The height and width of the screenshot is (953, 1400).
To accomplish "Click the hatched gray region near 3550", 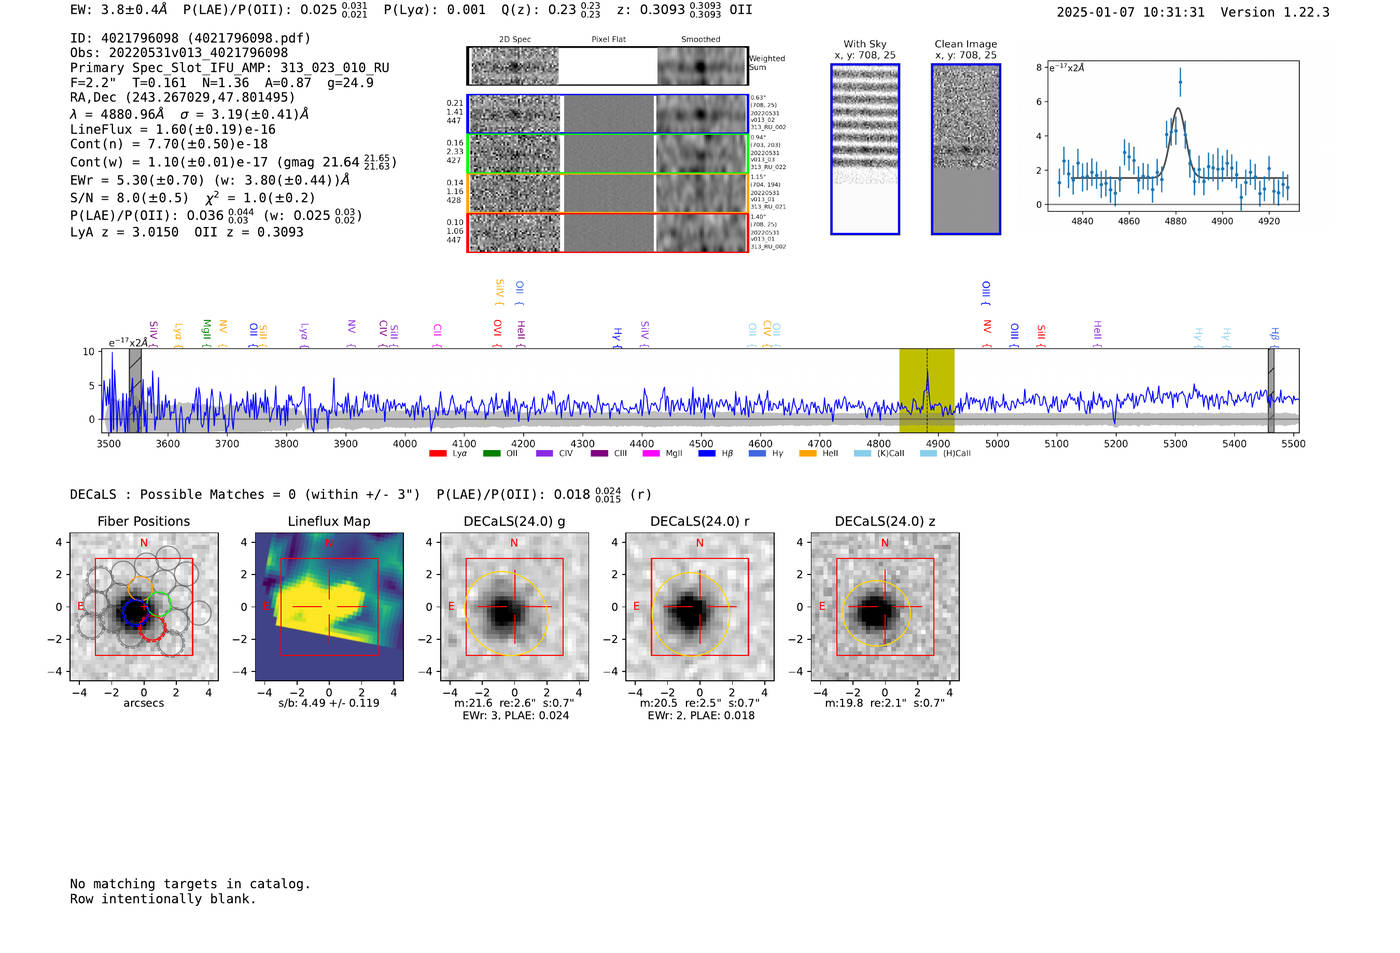I will pyautogui.click(x=135, y=391).
